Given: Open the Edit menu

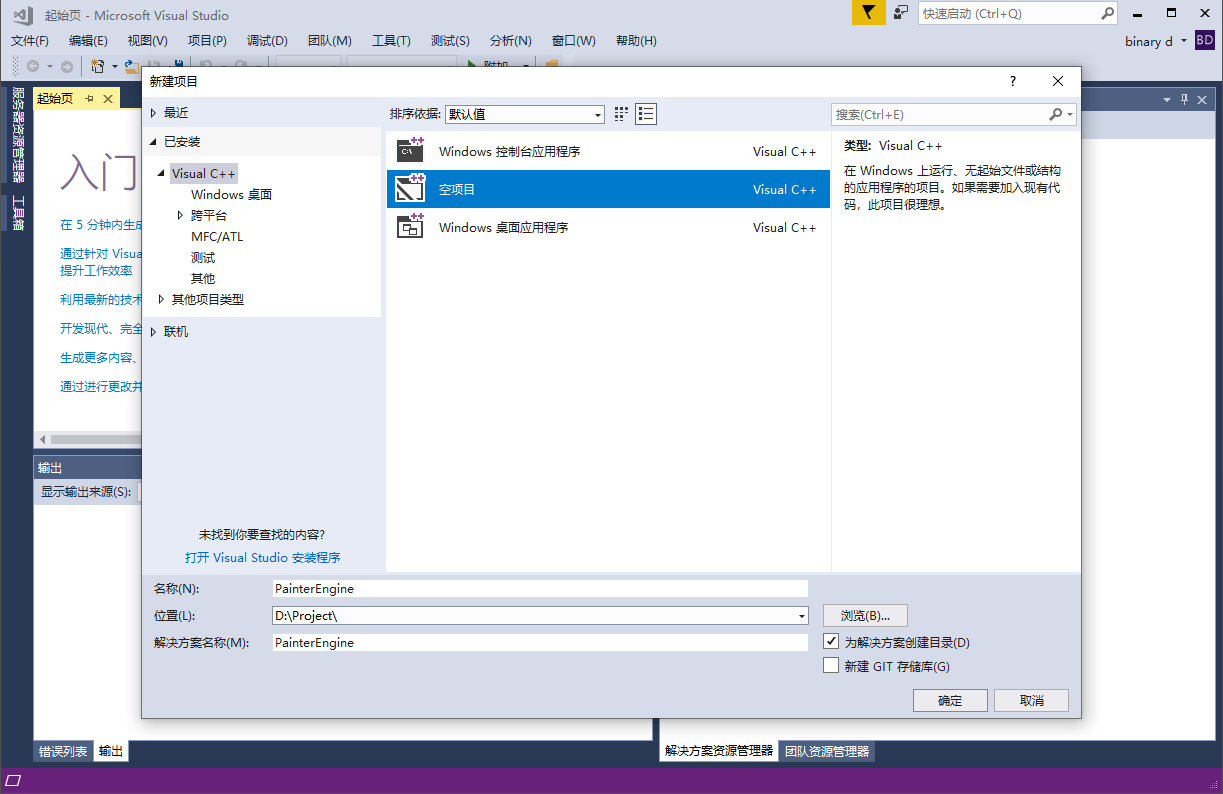Looking at the screenshot, I should pyautogui.click(x=88, y=41).
